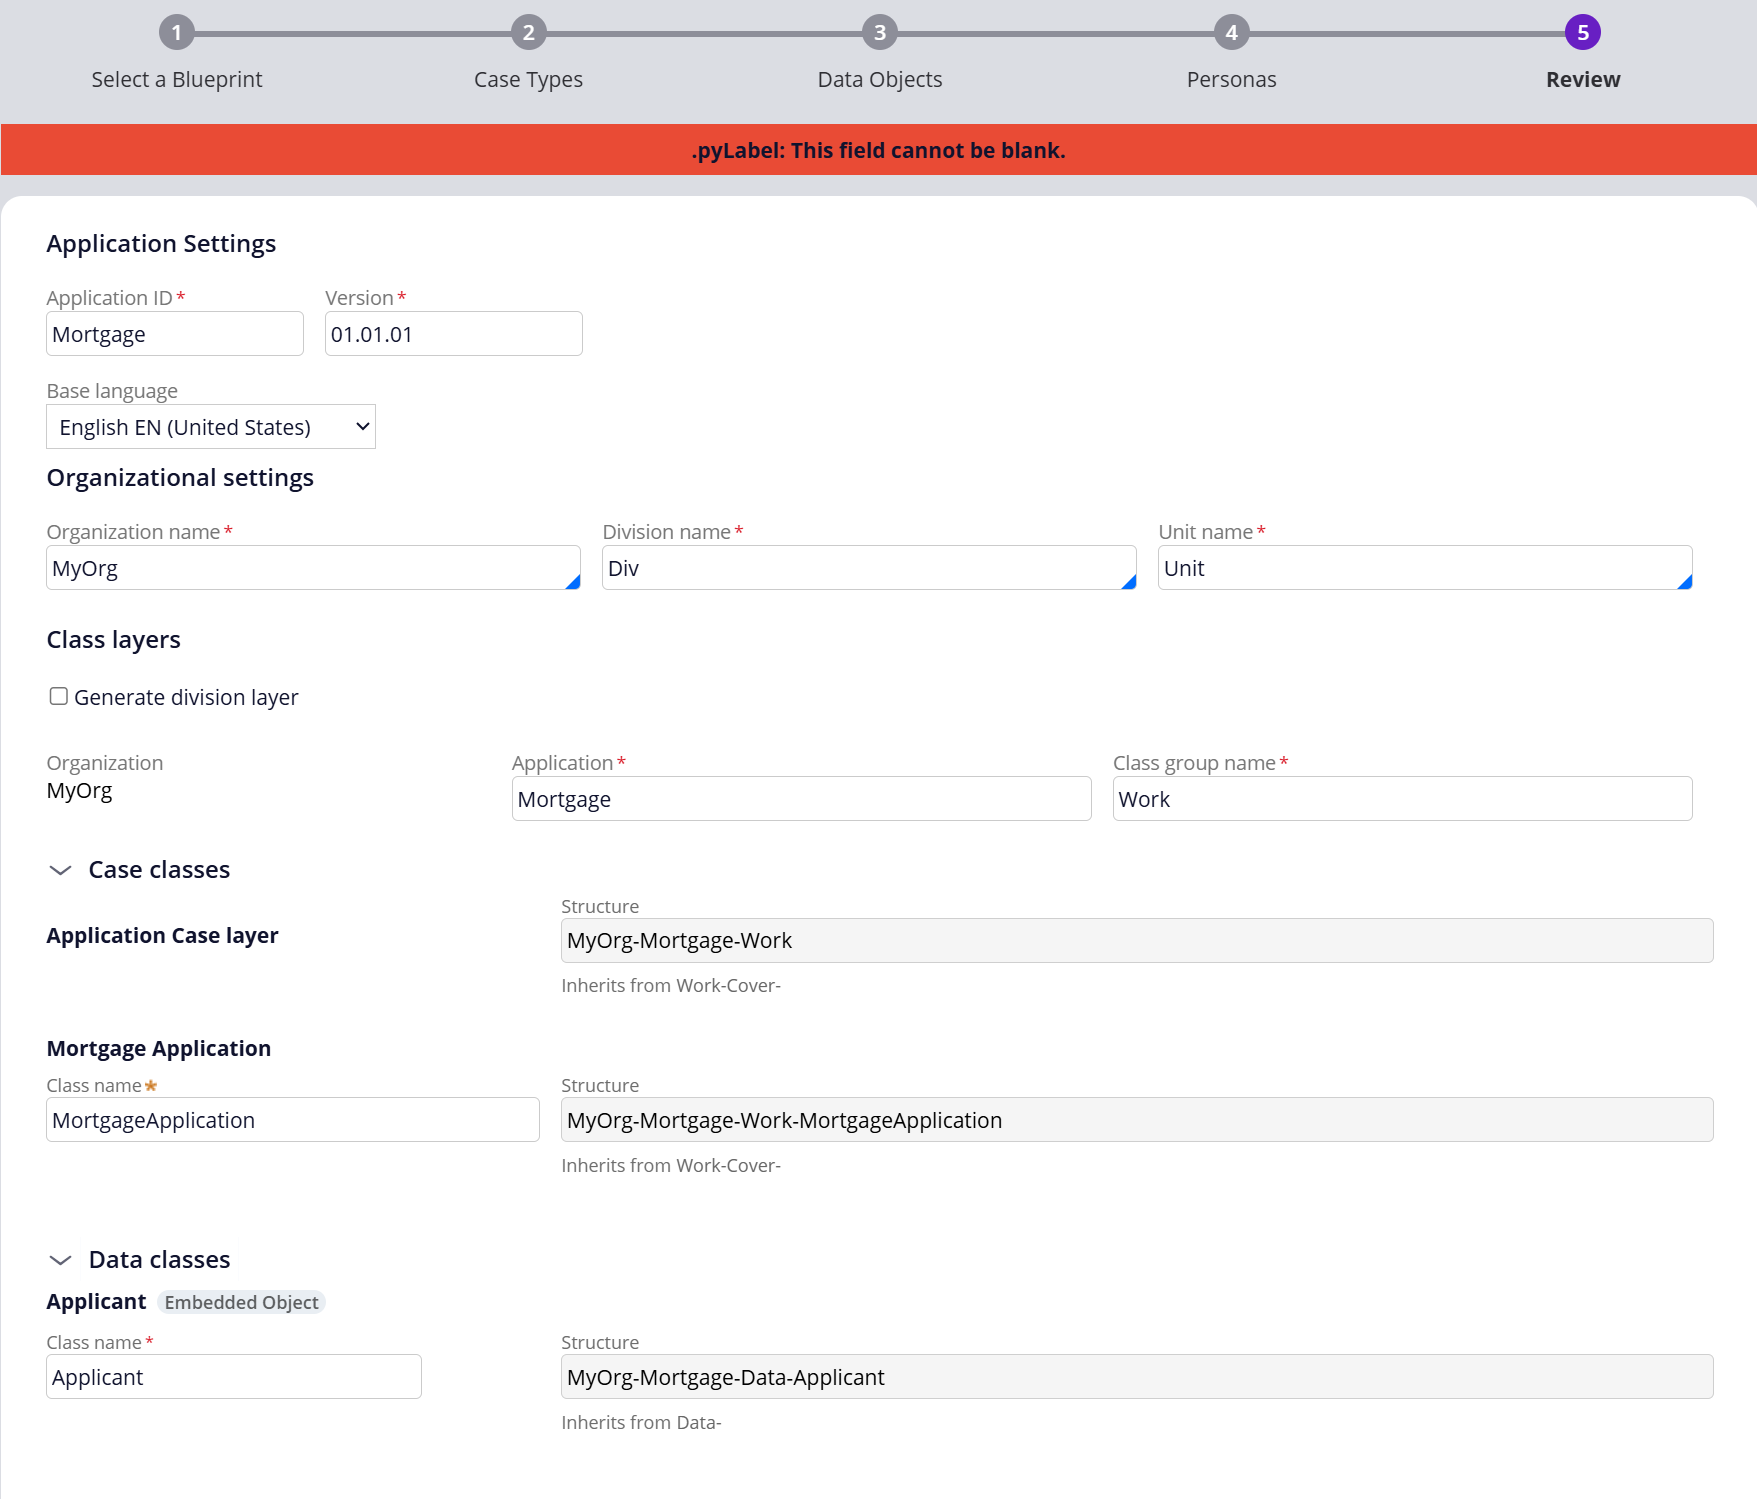Image resolution: width=1757 pixels, height=1499 pixels.
Task: Click the Class group name field
Action: 1402,799
